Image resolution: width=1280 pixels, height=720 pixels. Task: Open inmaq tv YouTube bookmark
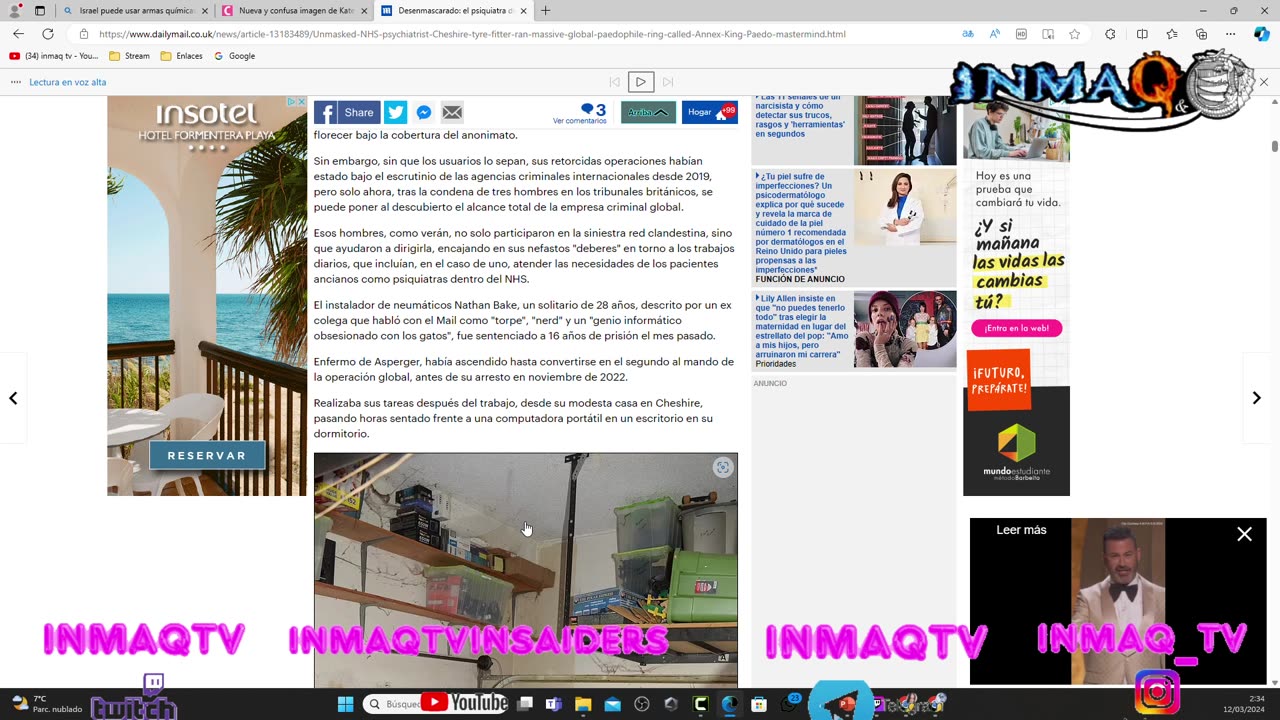pyautogui.click(x=54, y=56)
